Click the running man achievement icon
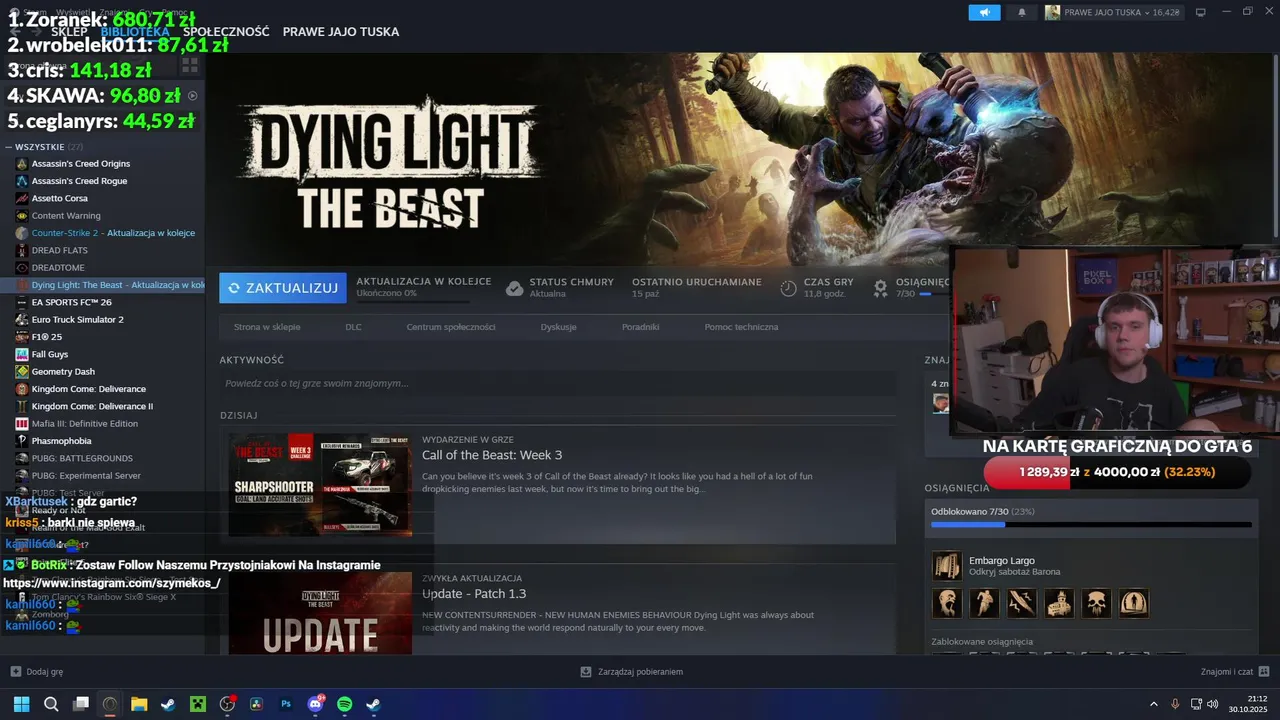1280x720 pixels. point(985,603)
